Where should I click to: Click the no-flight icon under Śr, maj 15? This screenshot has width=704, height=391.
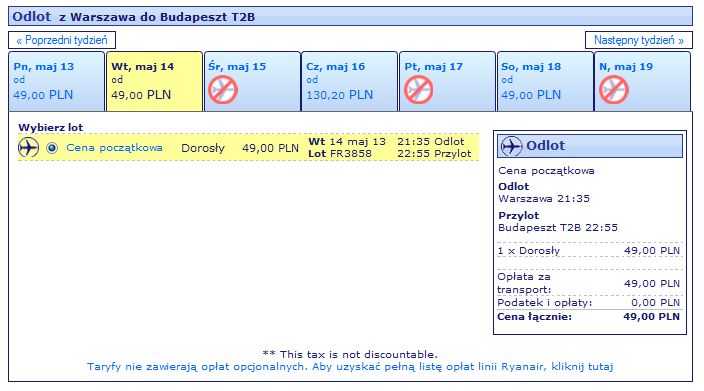pos(223,89)
